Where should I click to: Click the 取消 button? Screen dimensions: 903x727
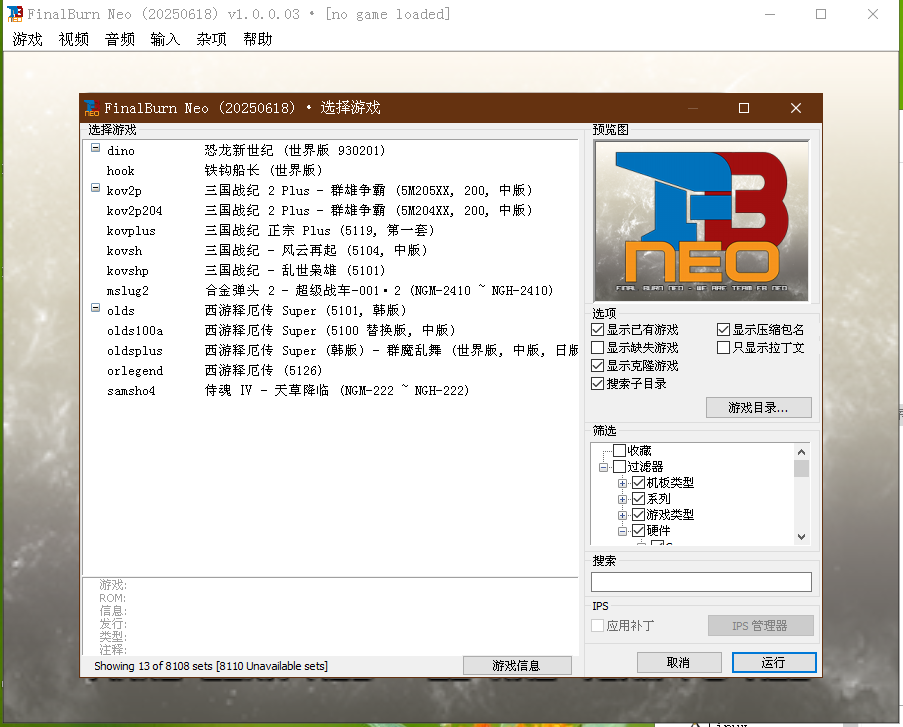coord(679,662)
